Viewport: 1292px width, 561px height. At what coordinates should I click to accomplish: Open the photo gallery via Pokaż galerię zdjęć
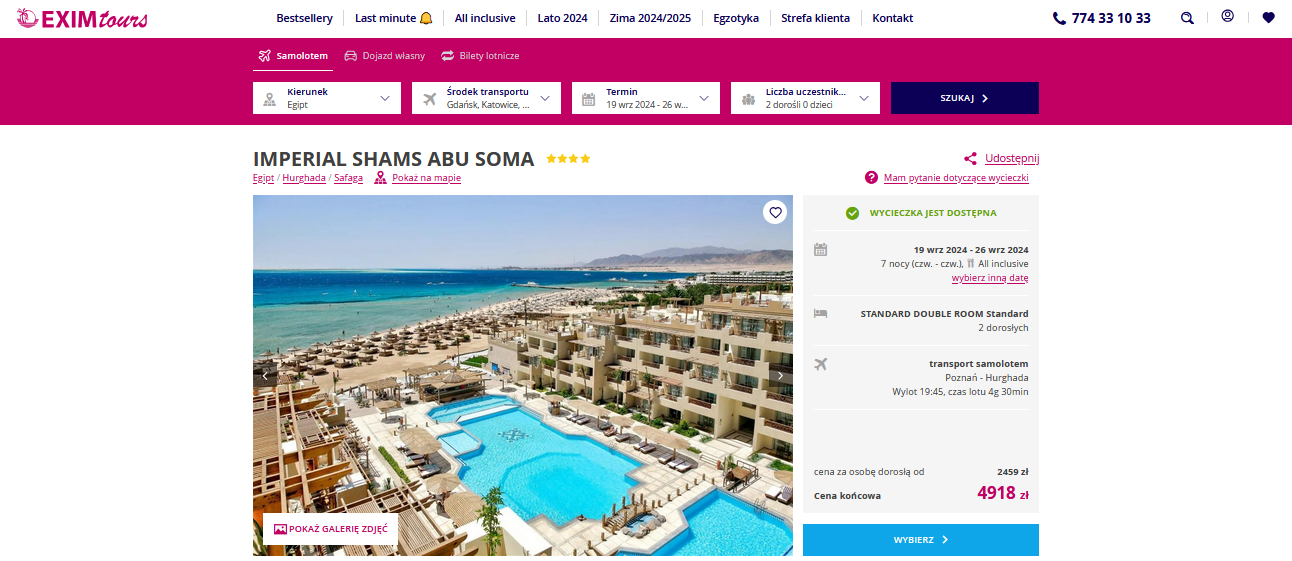330,529
